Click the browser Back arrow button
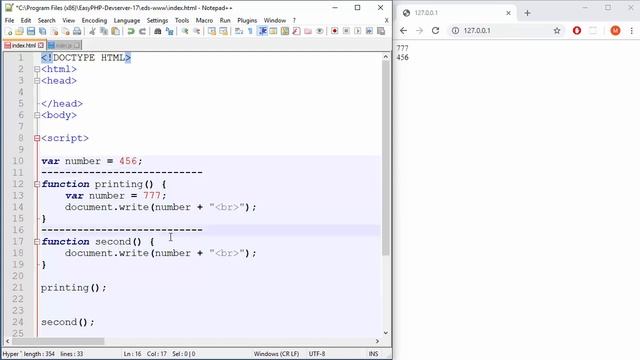 [x=403, y=31]
